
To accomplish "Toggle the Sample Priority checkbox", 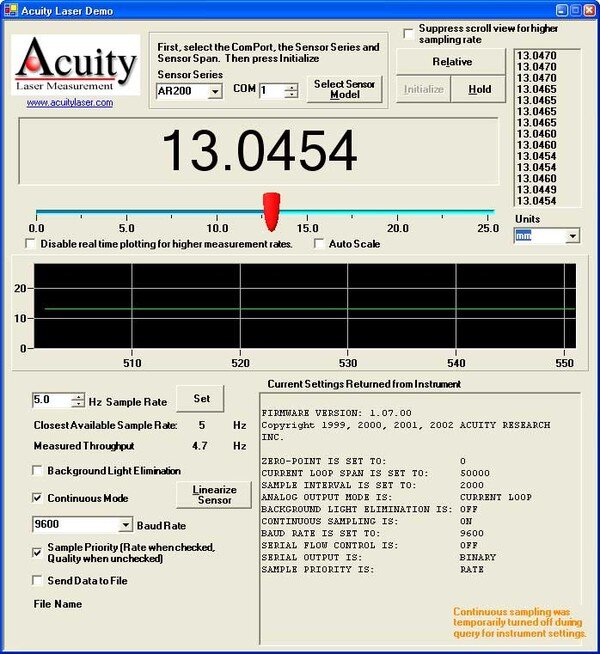I will coord(37,553).
